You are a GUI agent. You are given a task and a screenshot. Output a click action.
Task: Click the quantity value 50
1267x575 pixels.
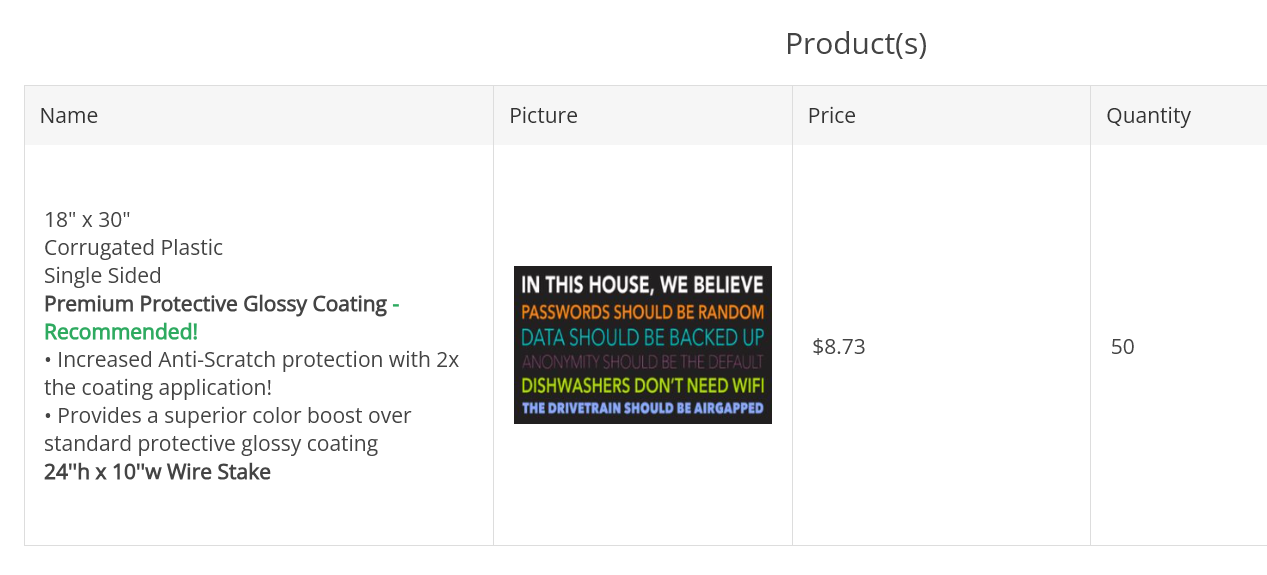coord(1122,347)
